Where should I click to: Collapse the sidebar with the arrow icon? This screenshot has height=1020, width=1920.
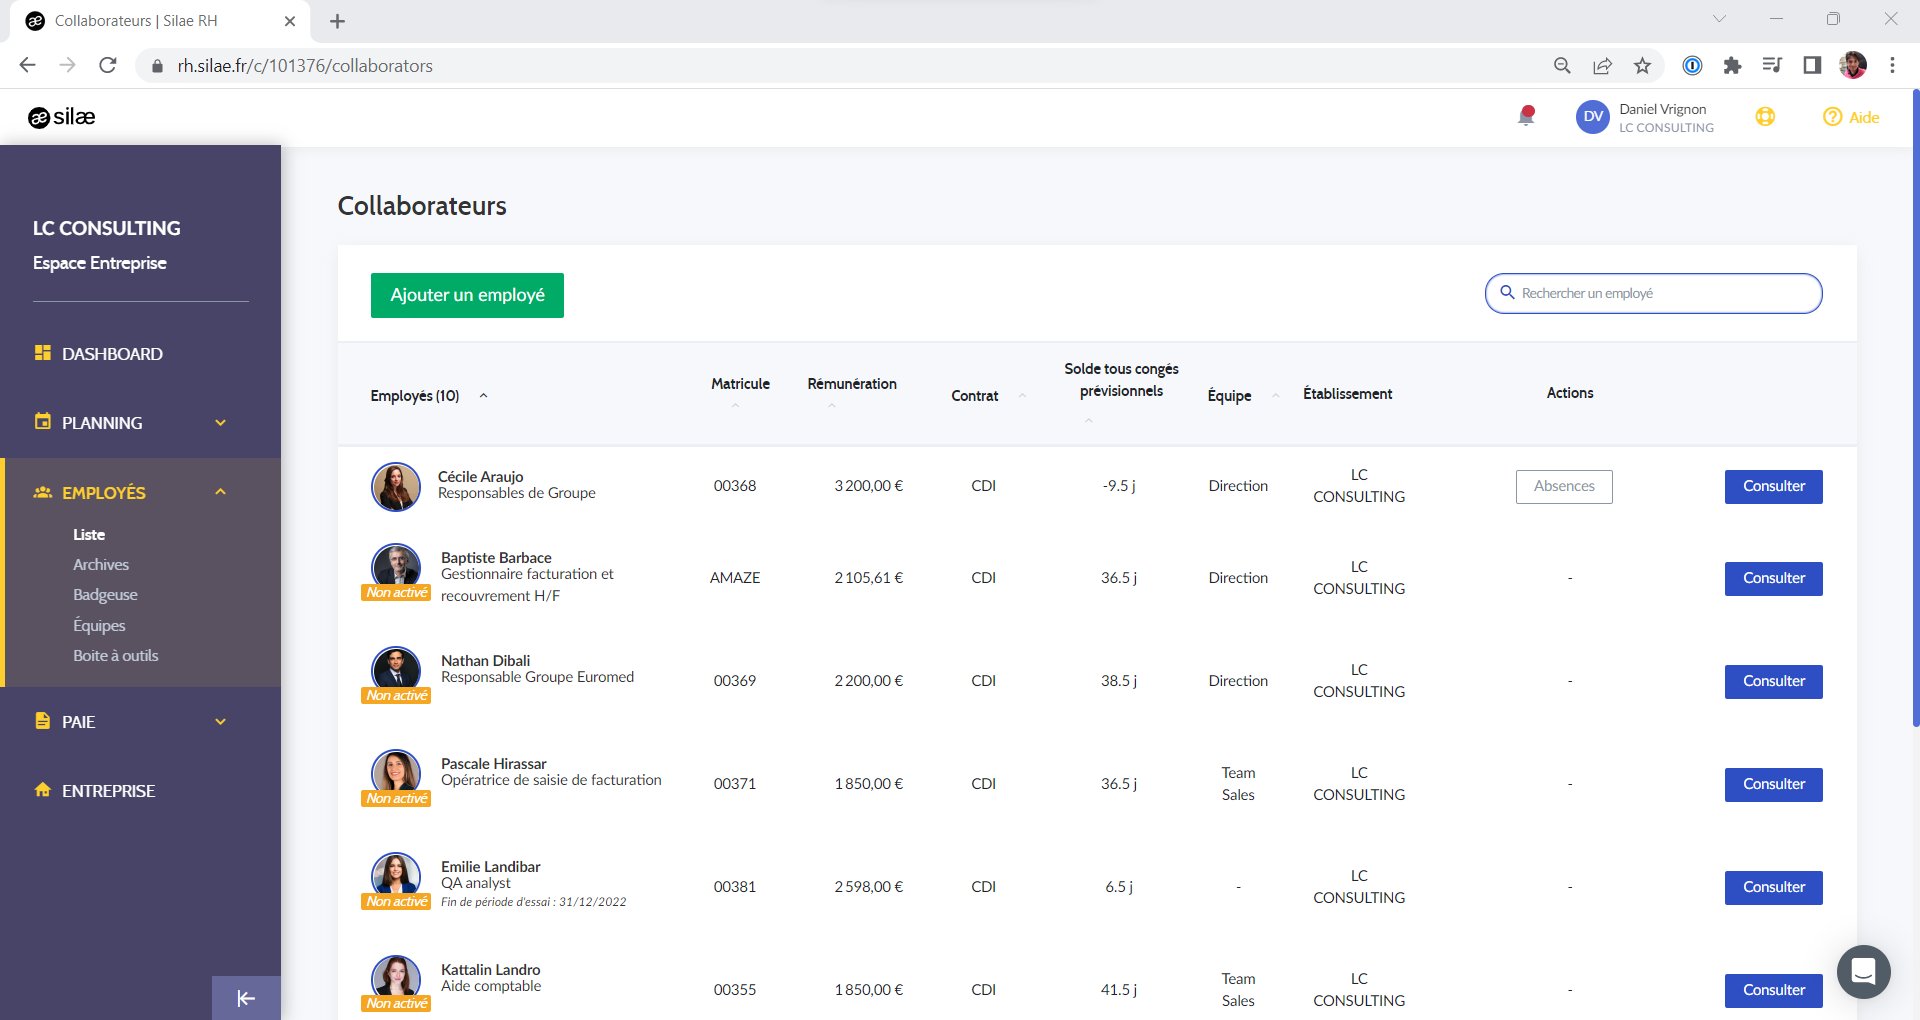click(245, 997)
